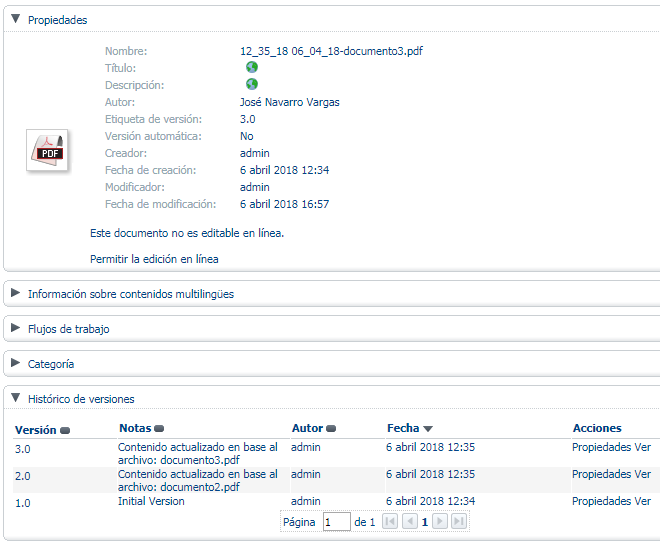
Task: Click the Página number input field
Action: pyautogui.click(x=337, y=522)
